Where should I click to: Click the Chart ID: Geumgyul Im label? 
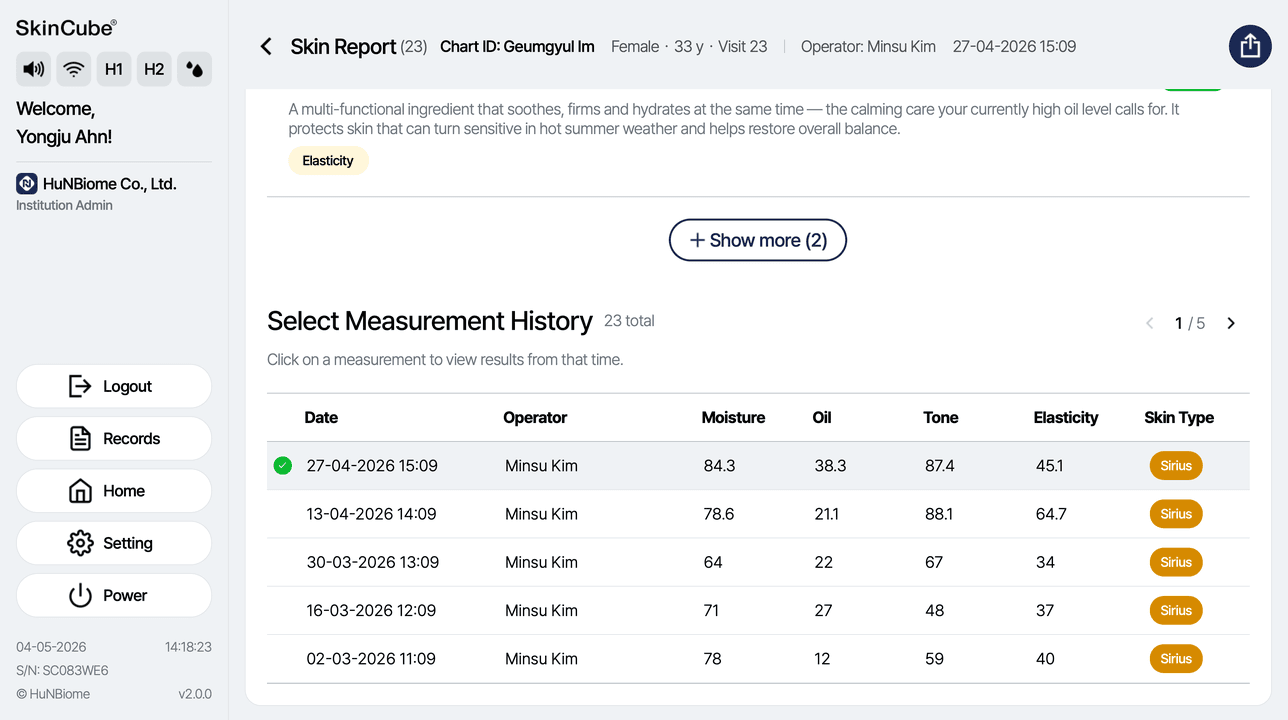click(x=517, y=46)
